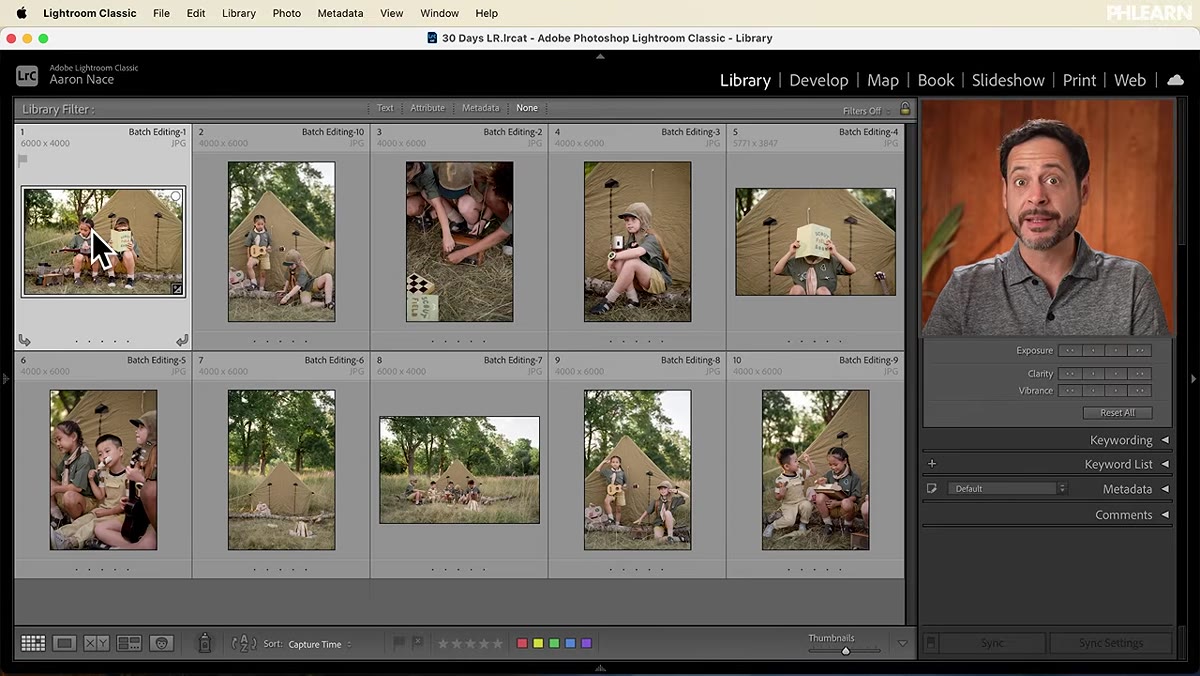Click the metadata preset note icon
Screen dimensions: 1200x676
coord(932,489)
